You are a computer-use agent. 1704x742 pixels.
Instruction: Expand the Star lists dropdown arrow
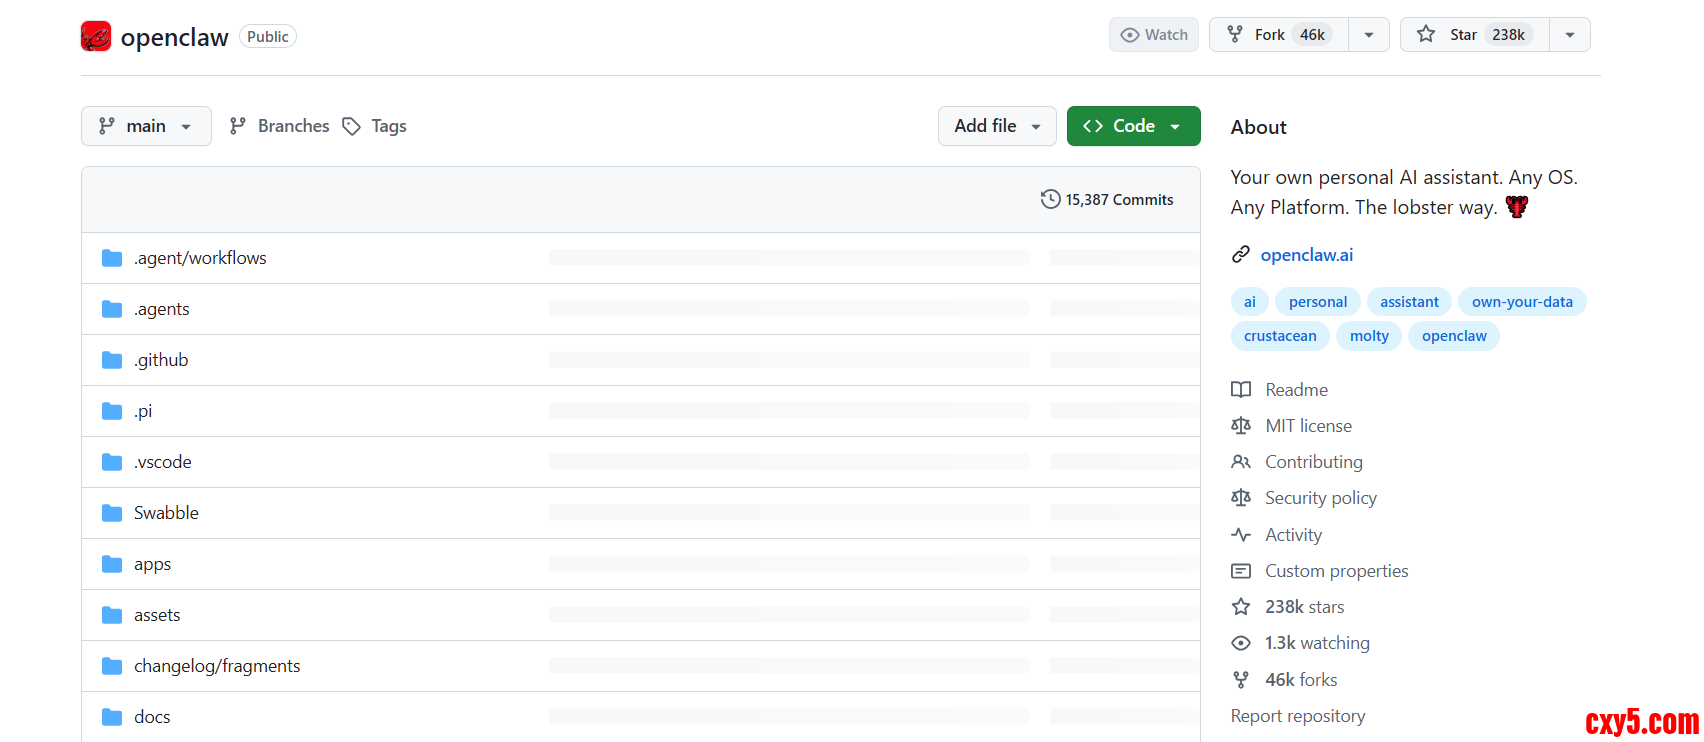pos(1570,35)
